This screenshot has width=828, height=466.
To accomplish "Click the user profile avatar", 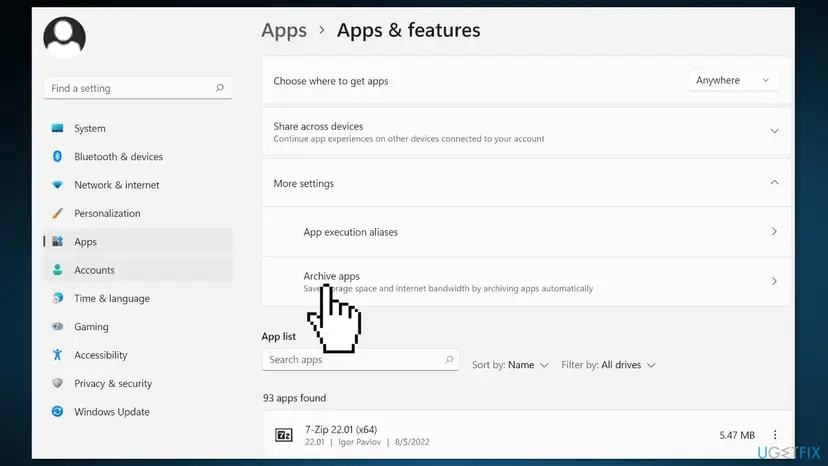I will pyautogui.click(x=64, y=37).
